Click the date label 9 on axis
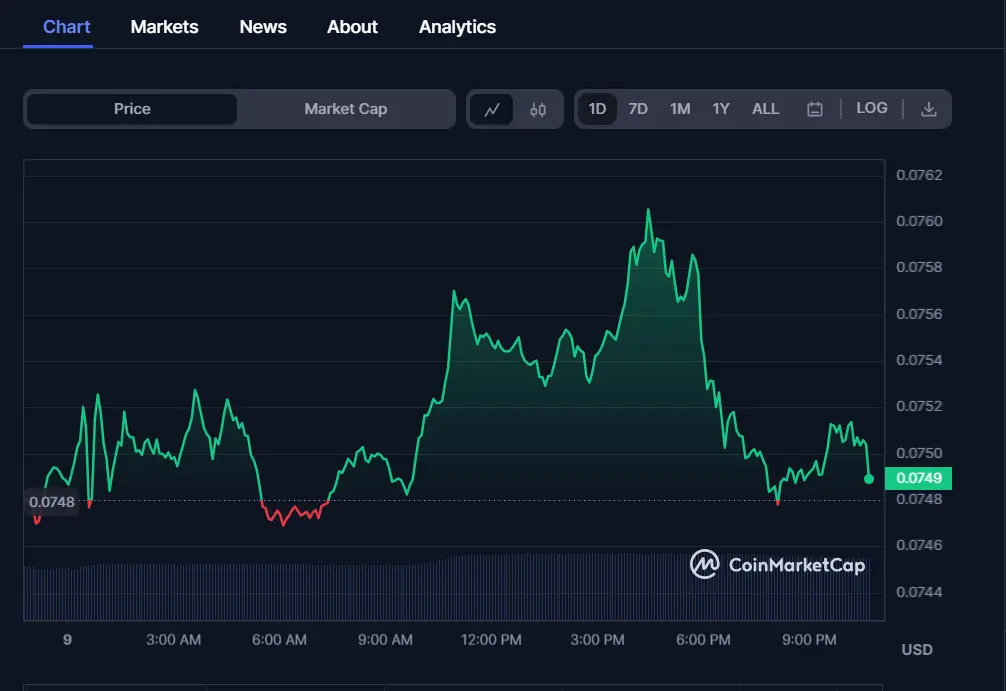1006x691 pixels. [x=67, y=640]
